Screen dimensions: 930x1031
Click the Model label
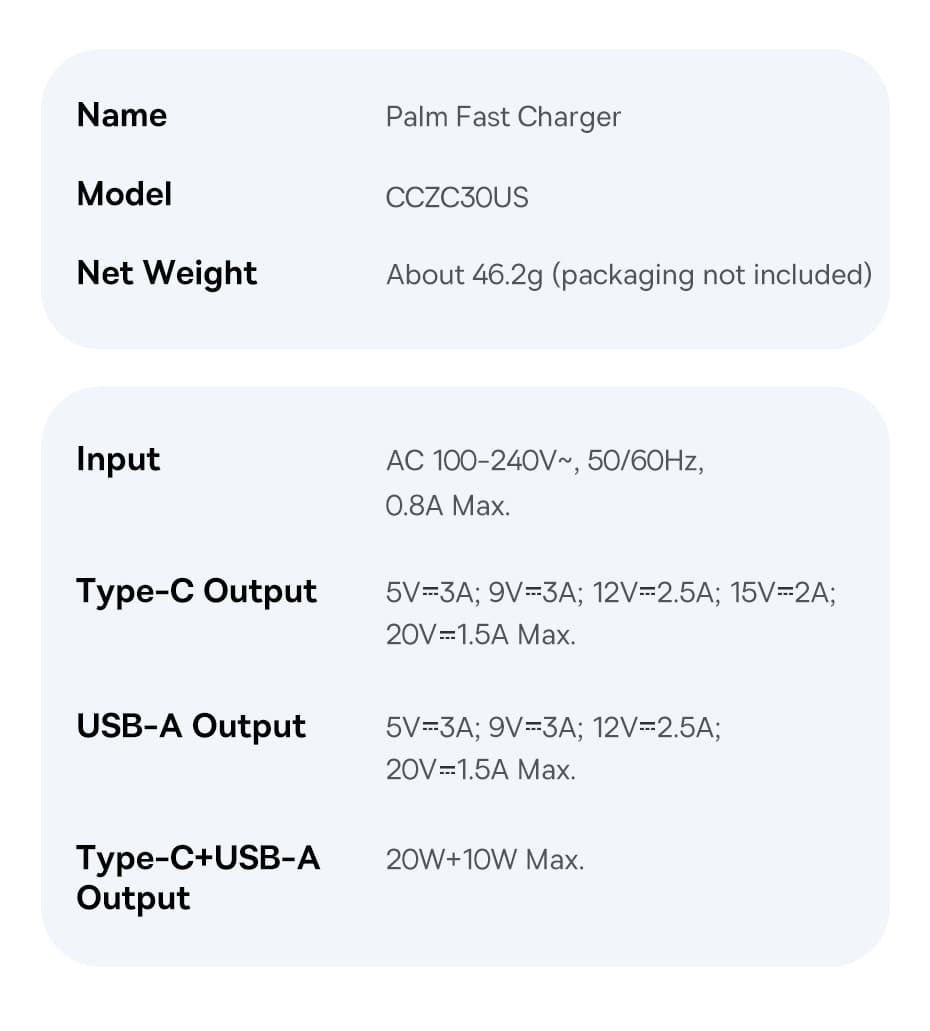(x=124, y=195)
